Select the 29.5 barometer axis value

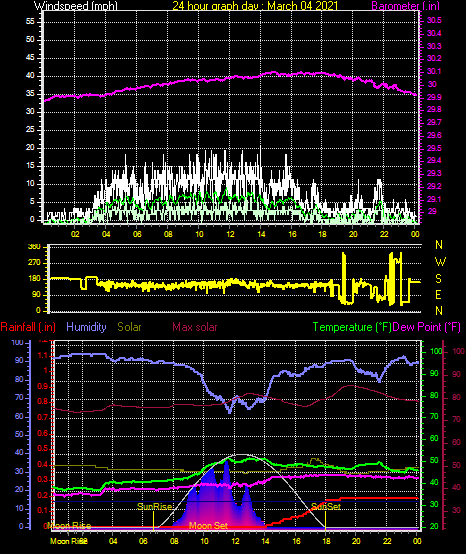coord(434,148)
